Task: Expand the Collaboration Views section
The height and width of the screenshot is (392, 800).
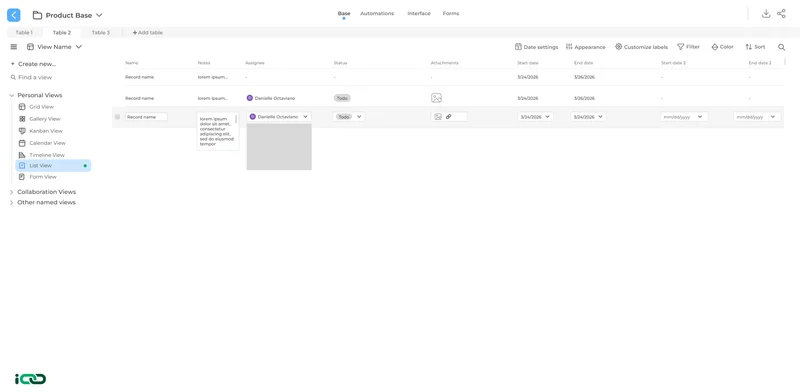Action: [x=12, y=192]
